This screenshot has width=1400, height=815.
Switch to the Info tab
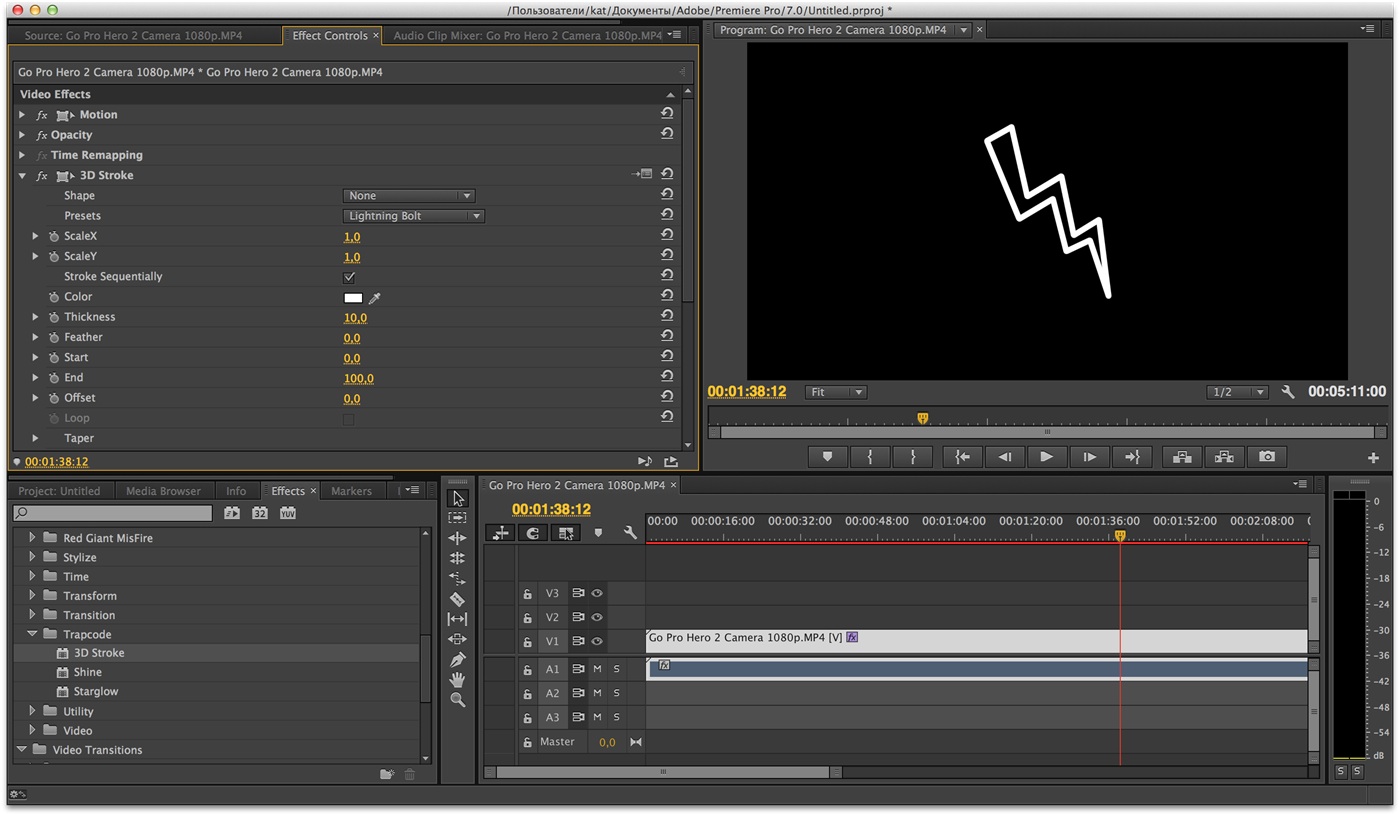coord(236,491)
